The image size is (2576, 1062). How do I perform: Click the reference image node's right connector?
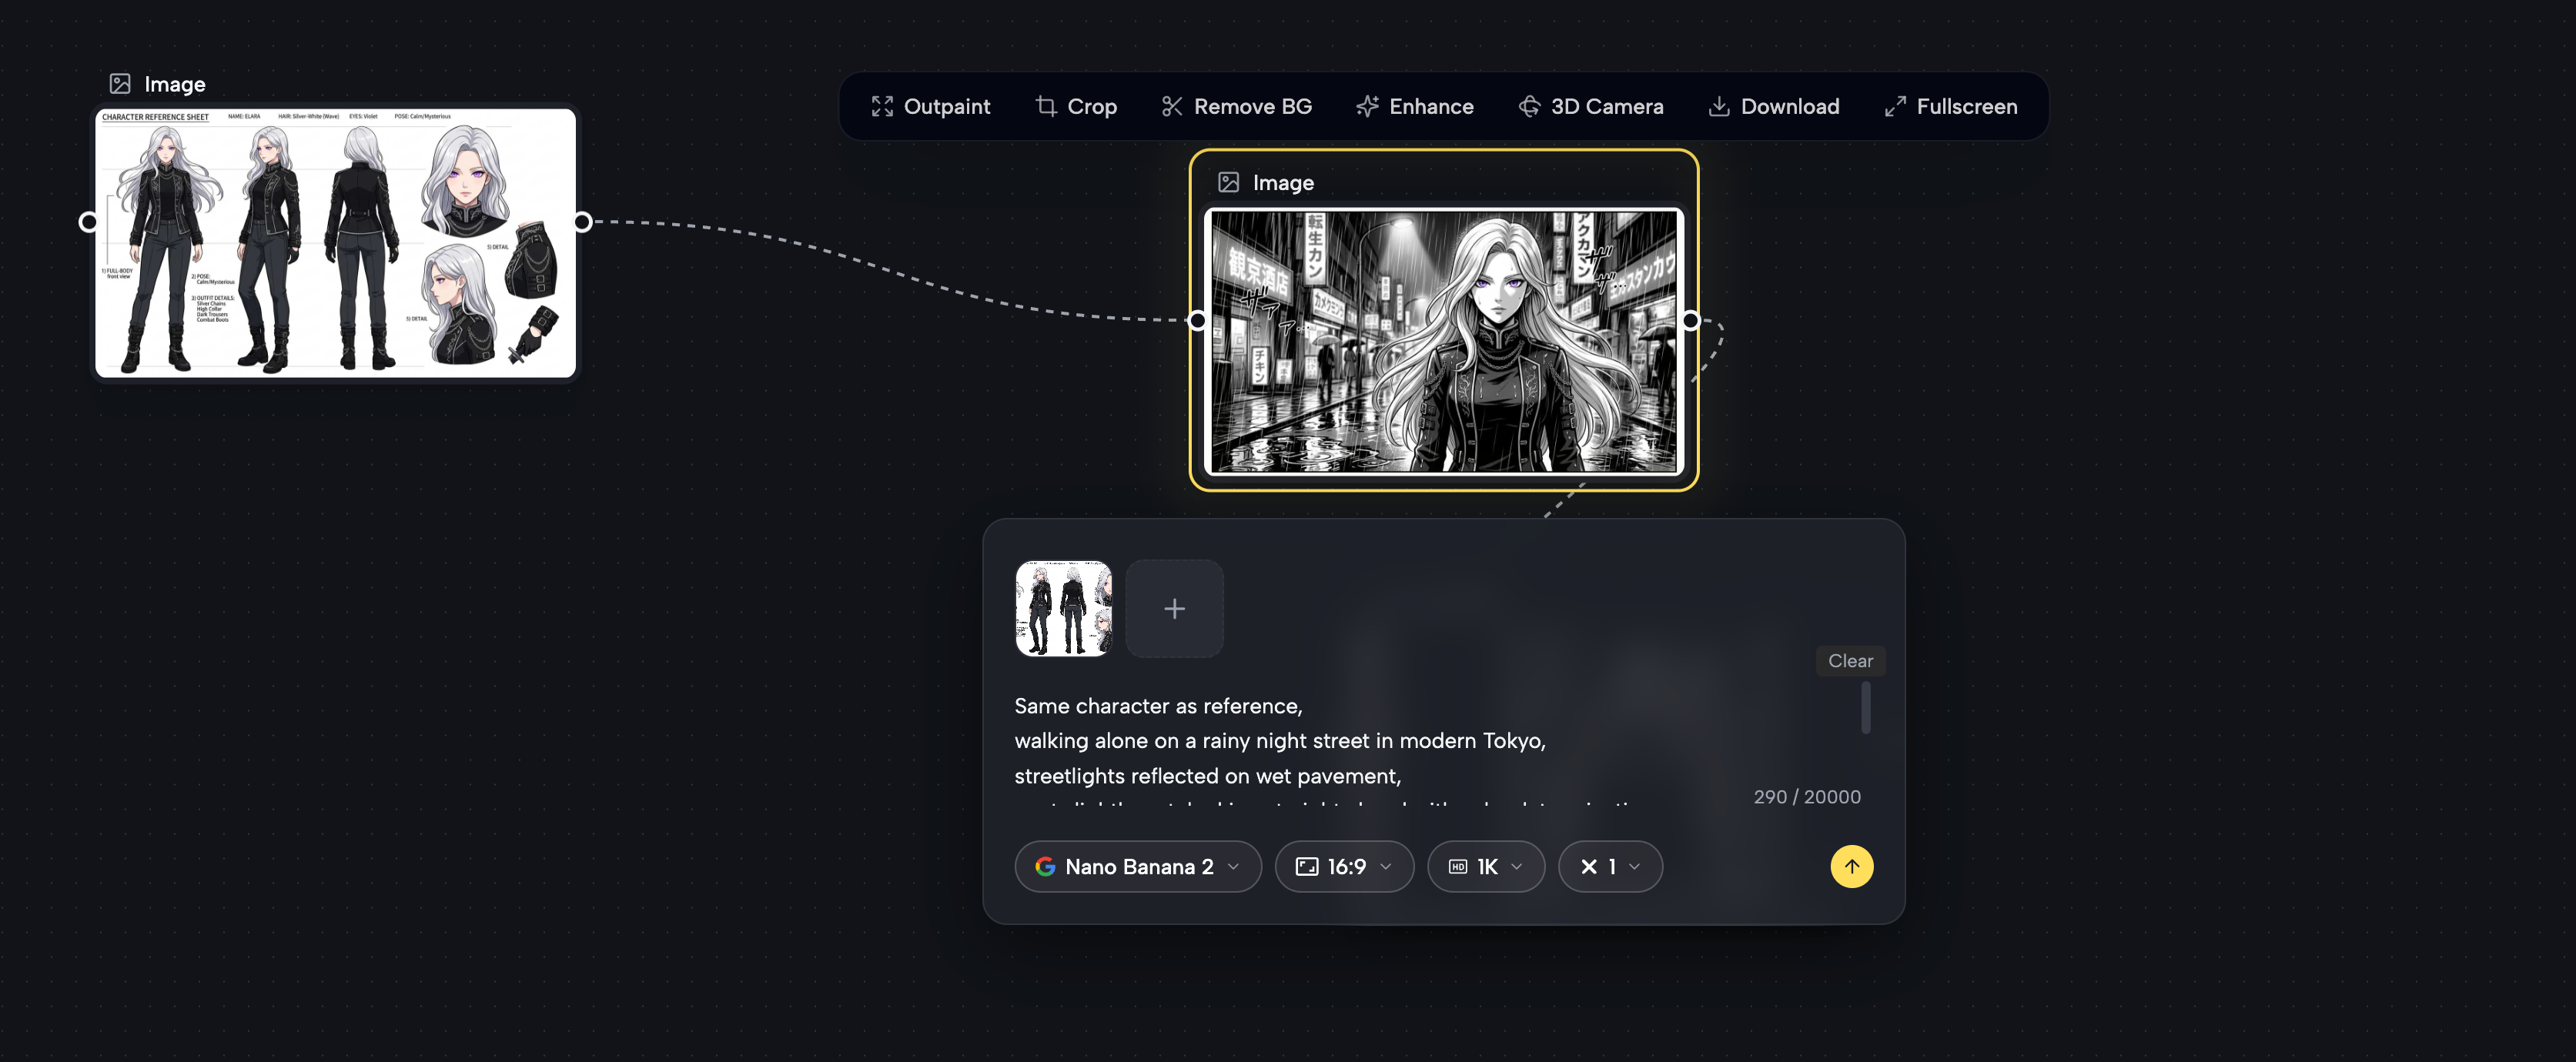point(582,222)
